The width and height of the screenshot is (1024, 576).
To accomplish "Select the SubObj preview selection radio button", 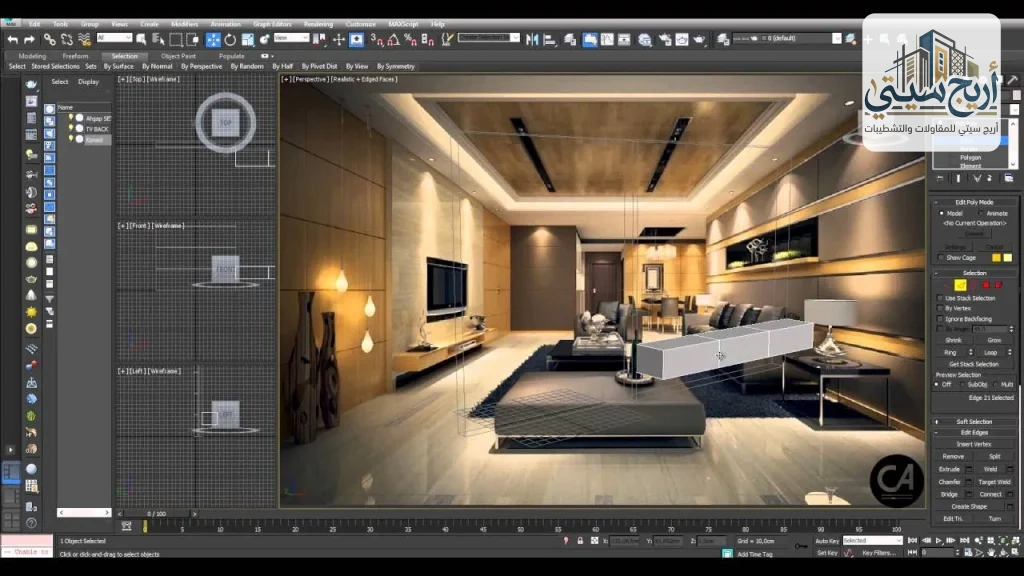I will (x=963, y=384).
